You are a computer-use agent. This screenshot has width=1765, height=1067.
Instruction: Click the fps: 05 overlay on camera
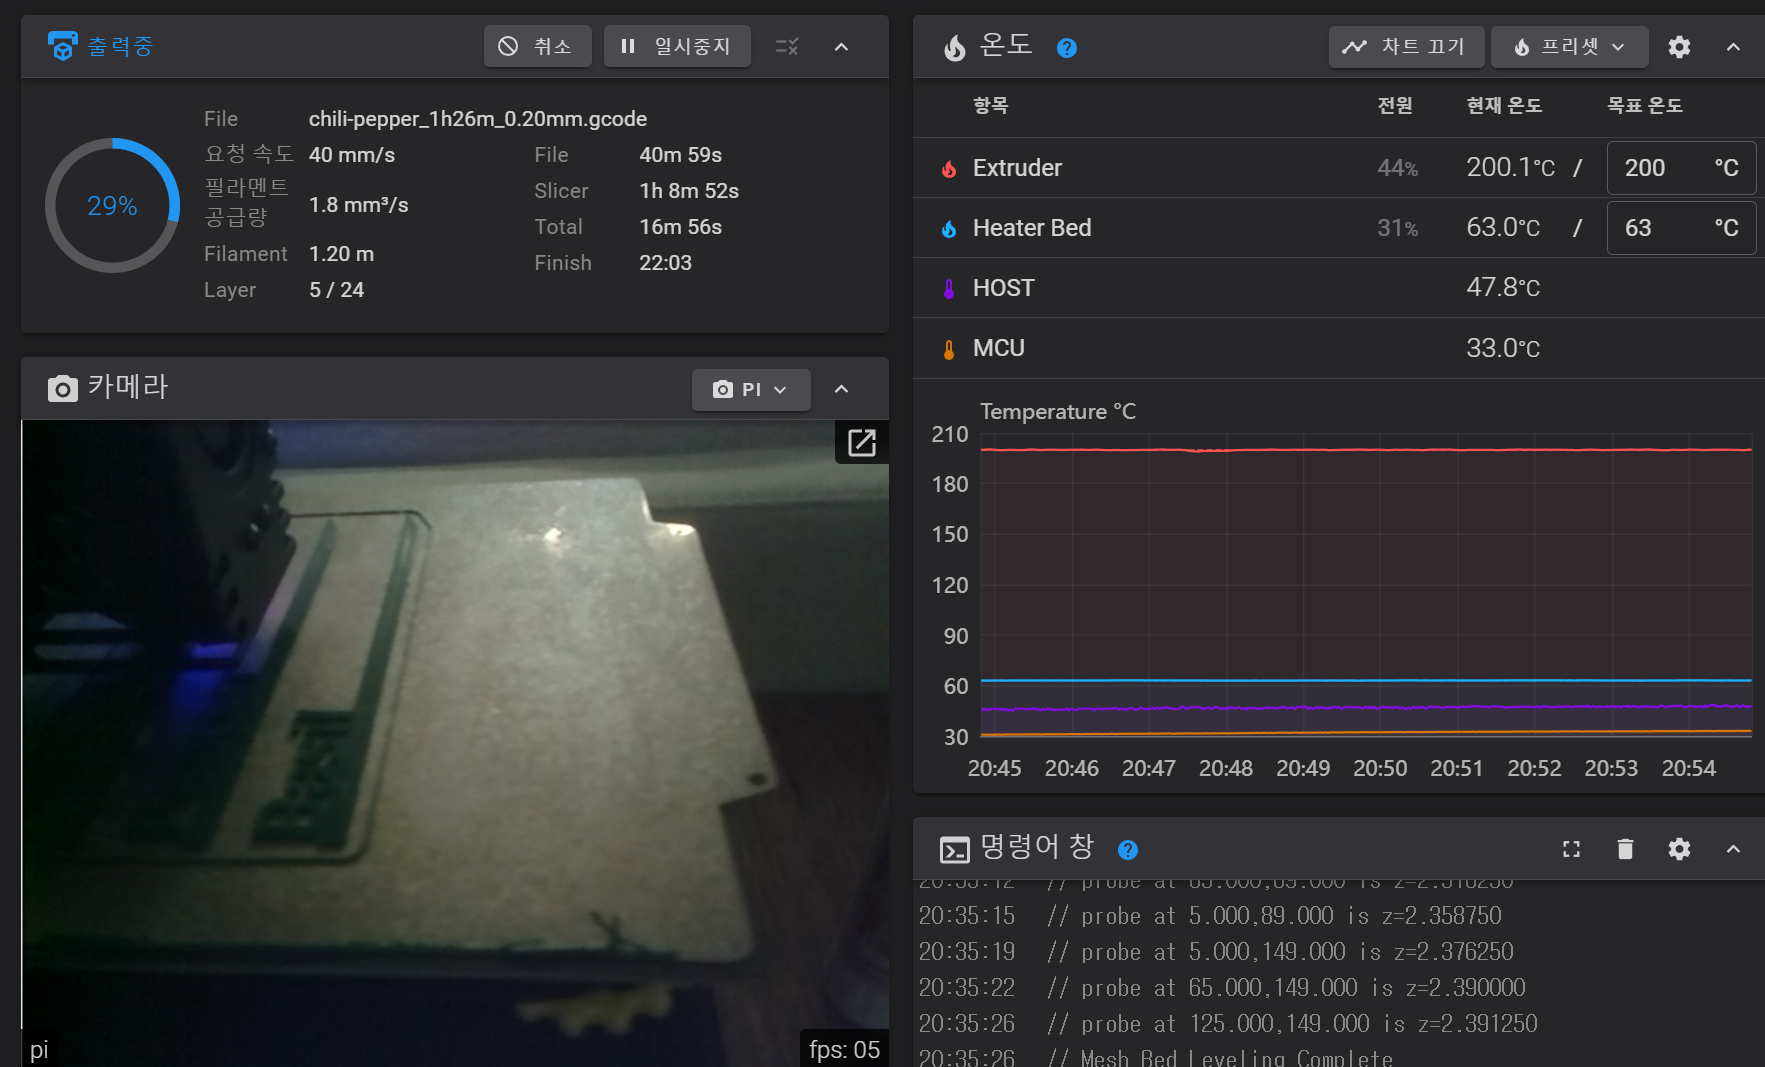pyautogui.click(x=844, y=1049)
